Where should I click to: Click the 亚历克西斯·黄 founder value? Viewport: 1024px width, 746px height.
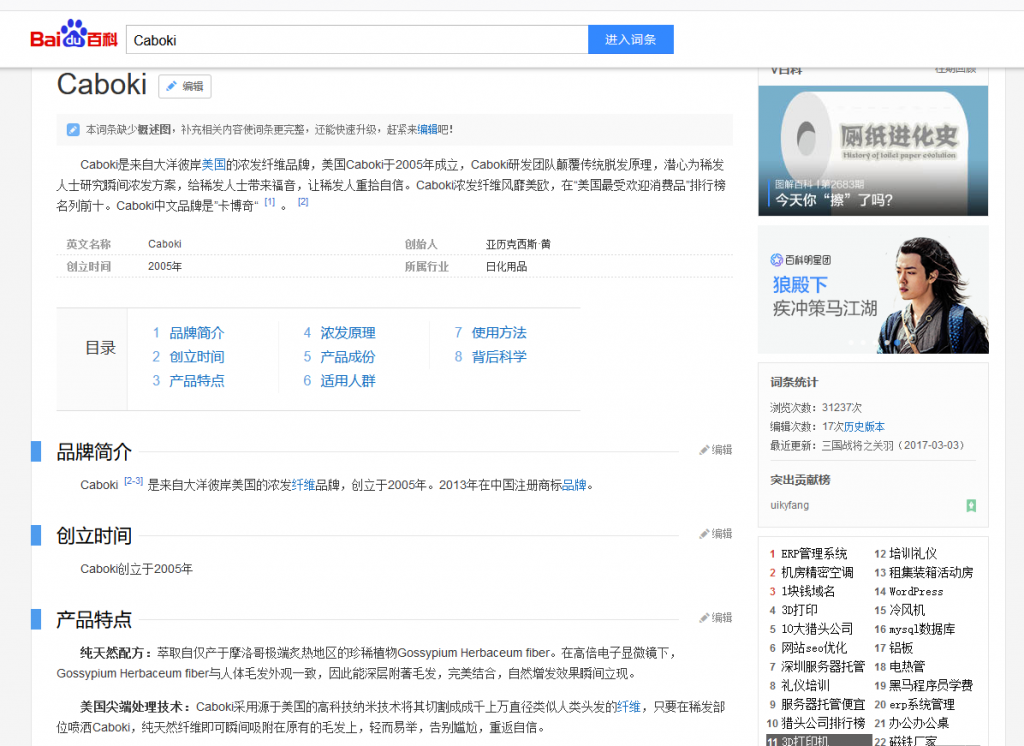518,244
